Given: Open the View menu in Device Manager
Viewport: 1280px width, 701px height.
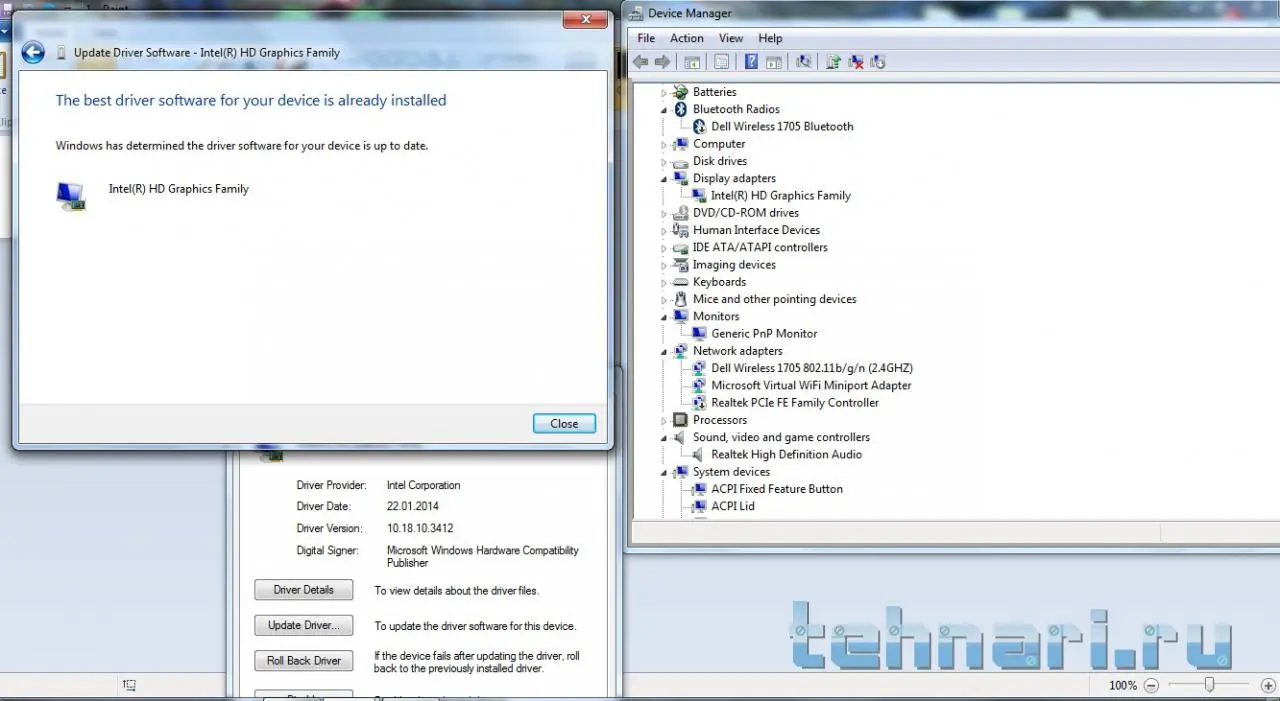Looking at the screenshot, I should 731,38.
